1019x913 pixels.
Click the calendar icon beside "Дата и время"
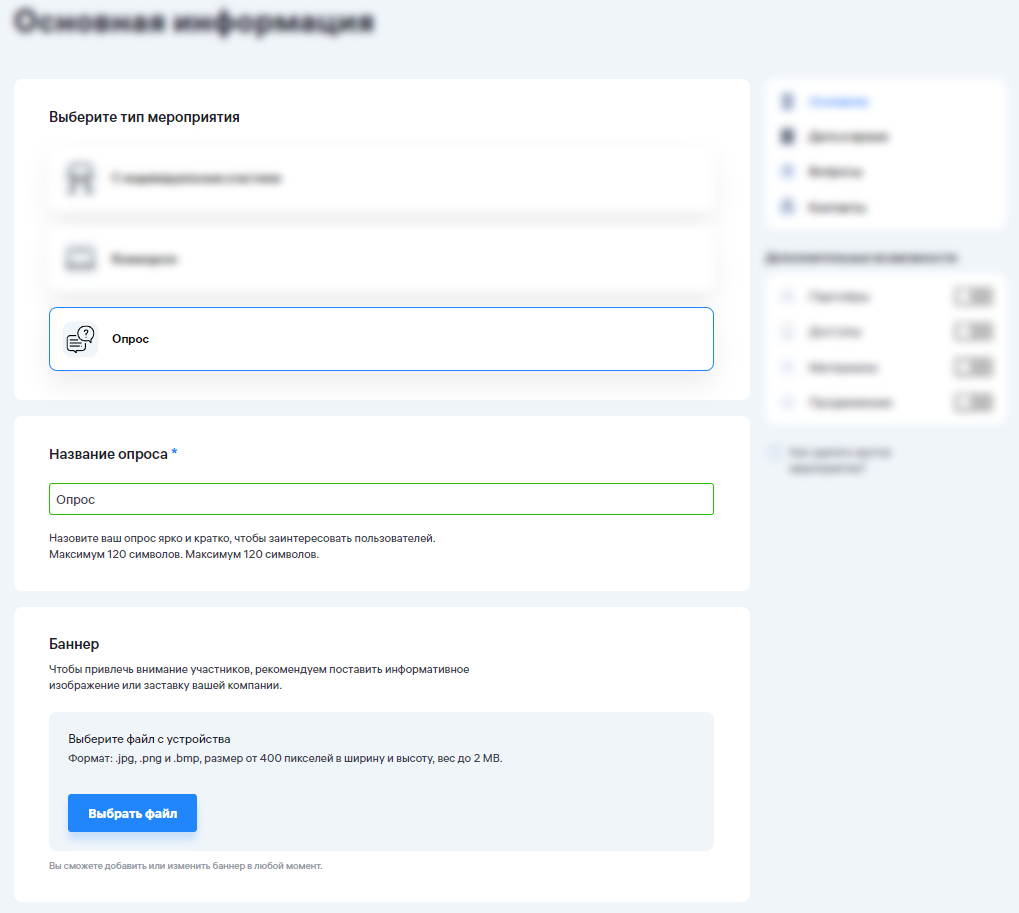pos(787,136)
